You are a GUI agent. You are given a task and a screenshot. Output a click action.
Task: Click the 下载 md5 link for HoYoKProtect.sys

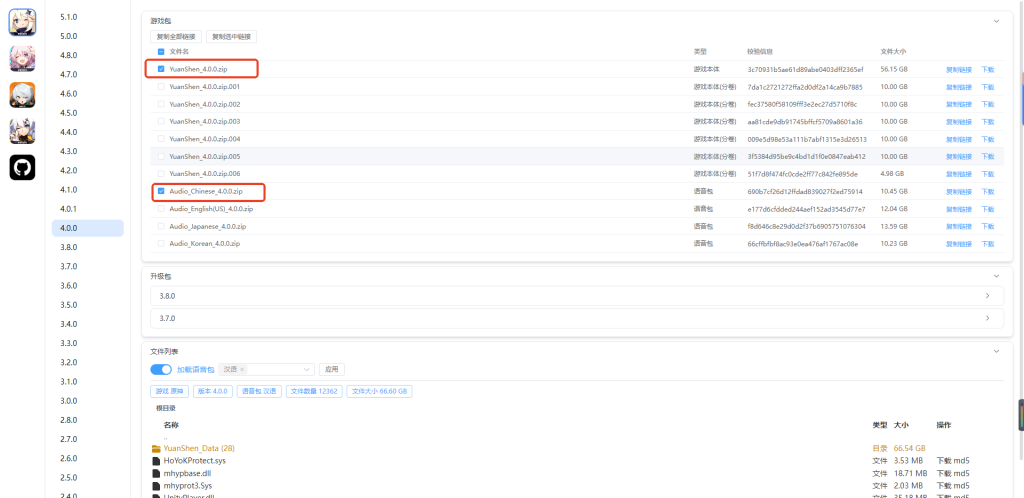pos(953,461)
